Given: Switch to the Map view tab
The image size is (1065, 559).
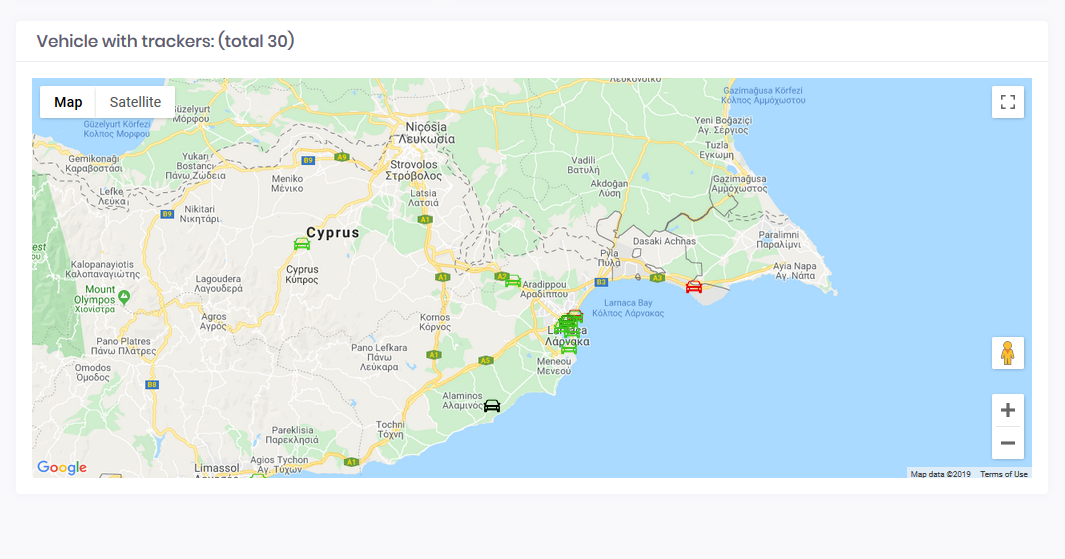Looking at the screenshot, I should click(68, 102).
